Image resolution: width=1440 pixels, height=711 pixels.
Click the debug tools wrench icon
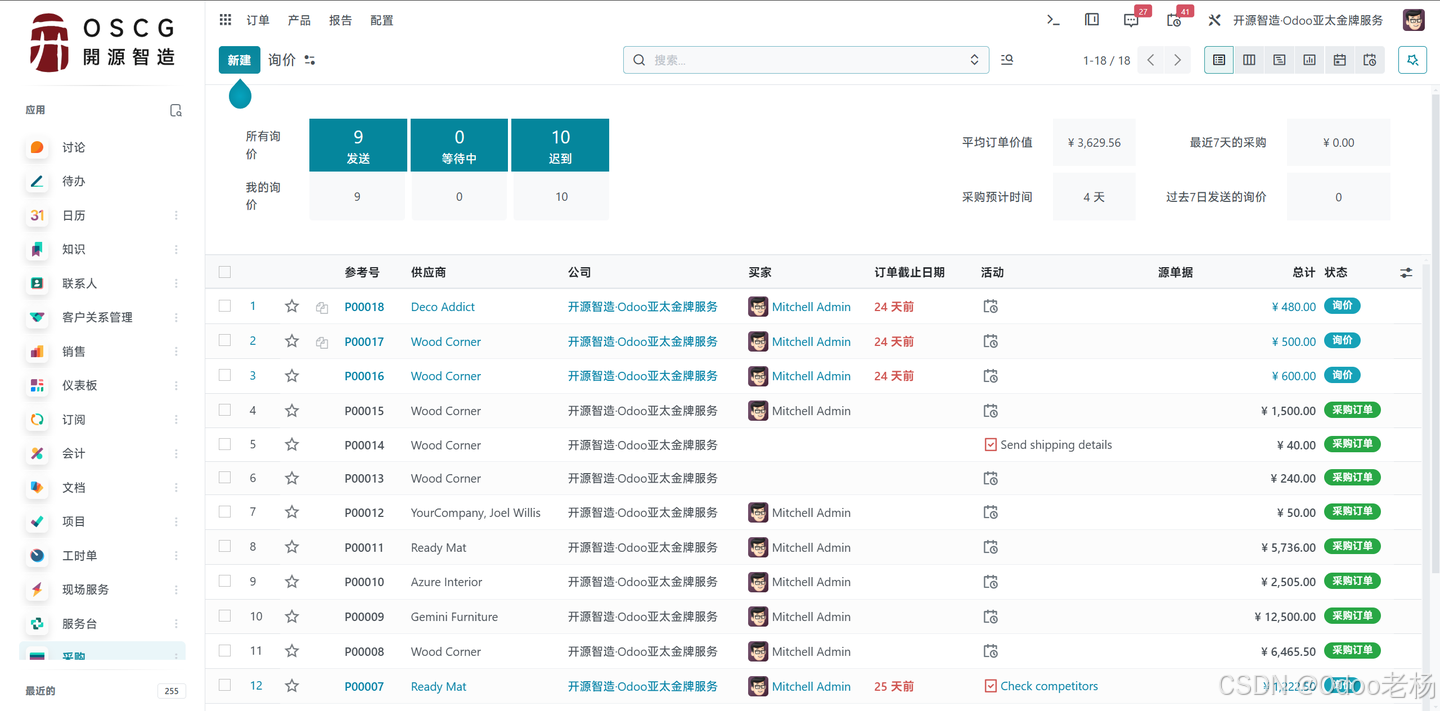1214,20
